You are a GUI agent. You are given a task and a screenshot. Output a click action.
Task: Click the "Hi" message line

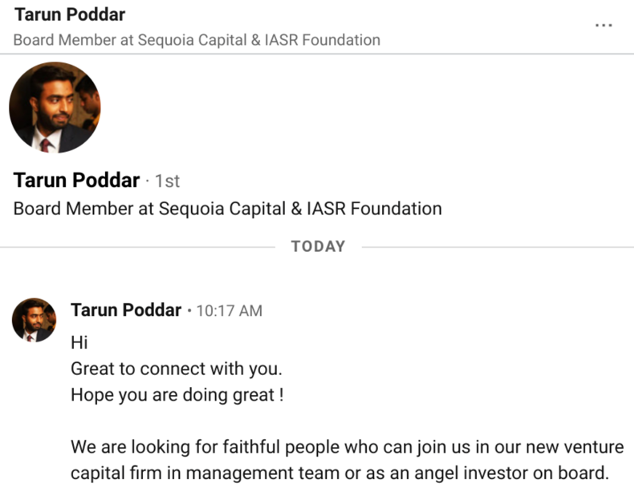click(x=79, y=342)
